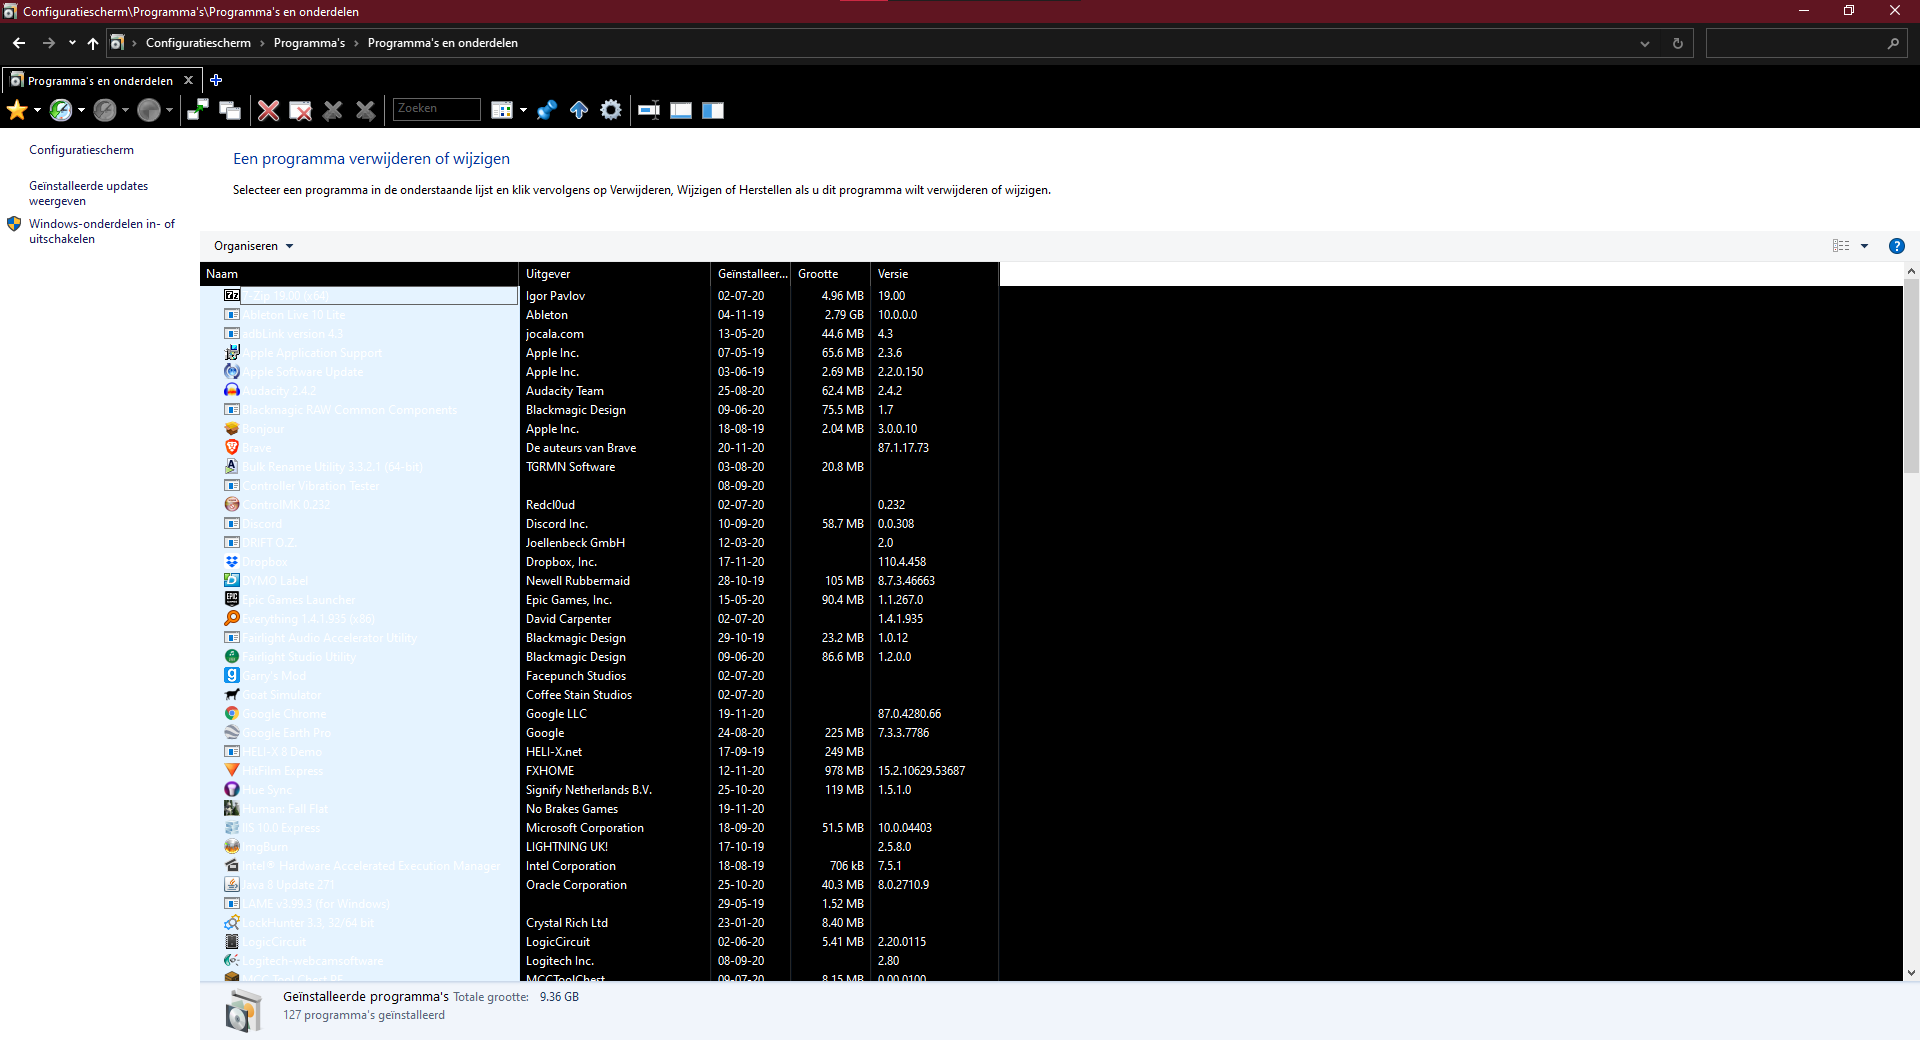Expand the chevron after Programma's breadcrumb

pos(356,43)
